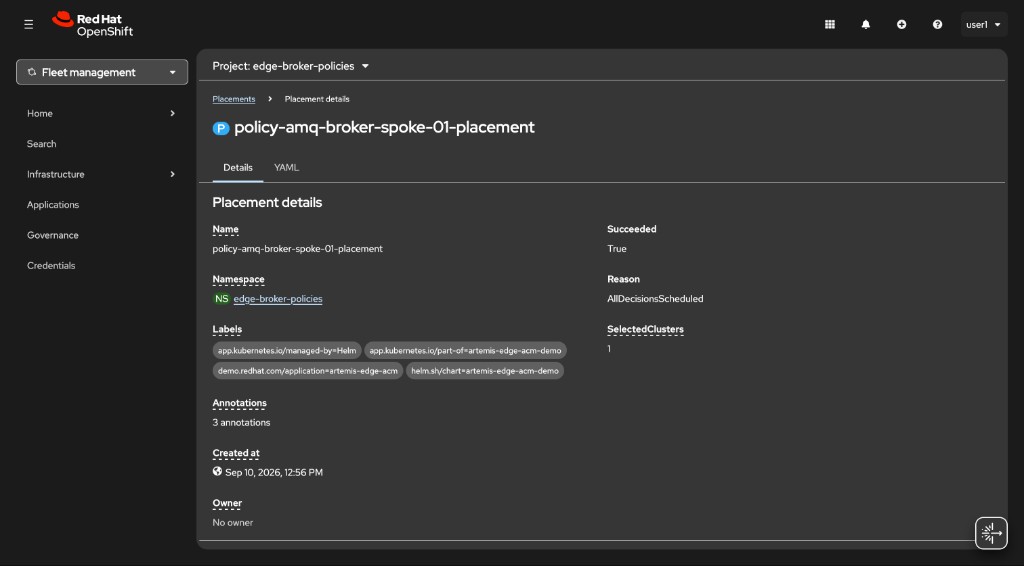Viewport: 1024px width, 566px height.
Task: Click the Name value policy-amq-broker-spoke-01-placement
Action: 297,249
